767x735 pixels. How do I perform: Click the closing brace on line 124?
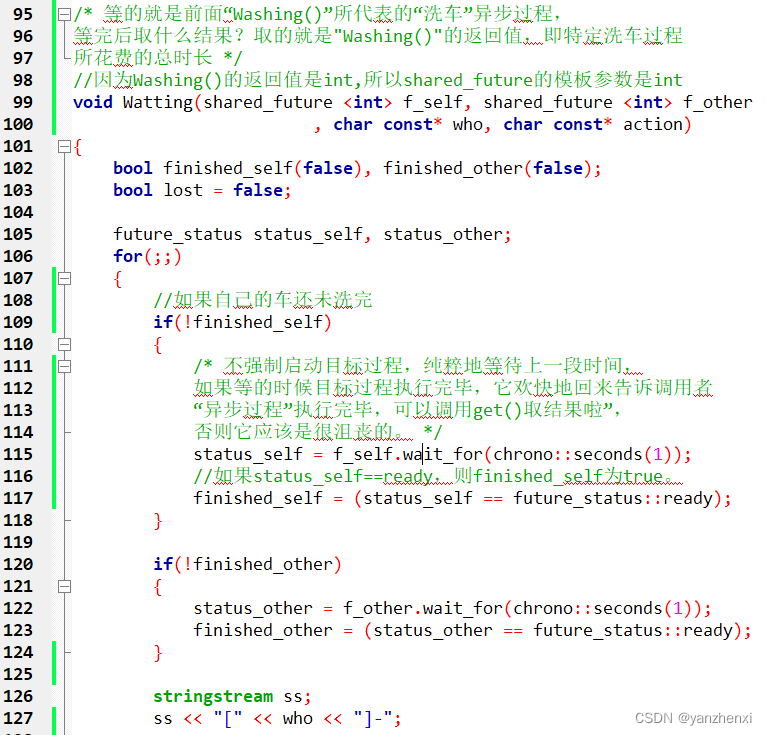(x=158, y=653)
